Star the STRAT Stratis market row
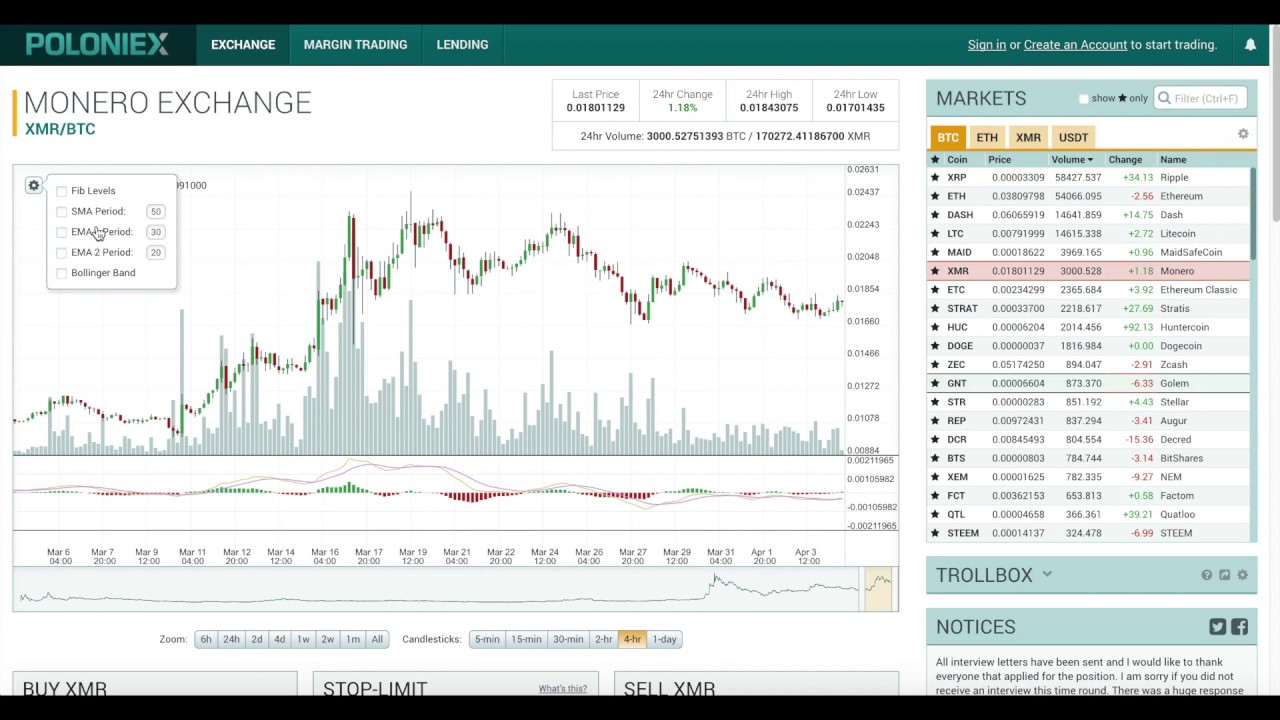Image resolution: width=1280 pixels, height=720 pixels. point(935,308)
